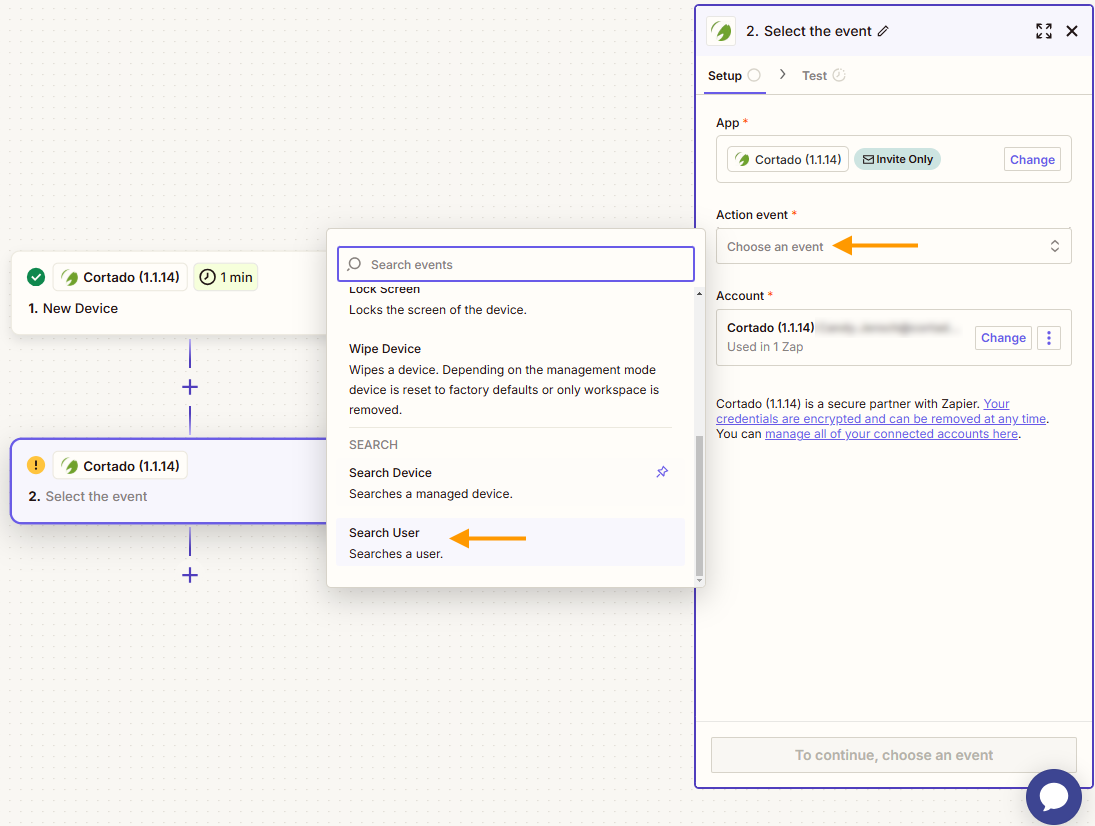Close the Select the event panel

[x=1072, y=31]
